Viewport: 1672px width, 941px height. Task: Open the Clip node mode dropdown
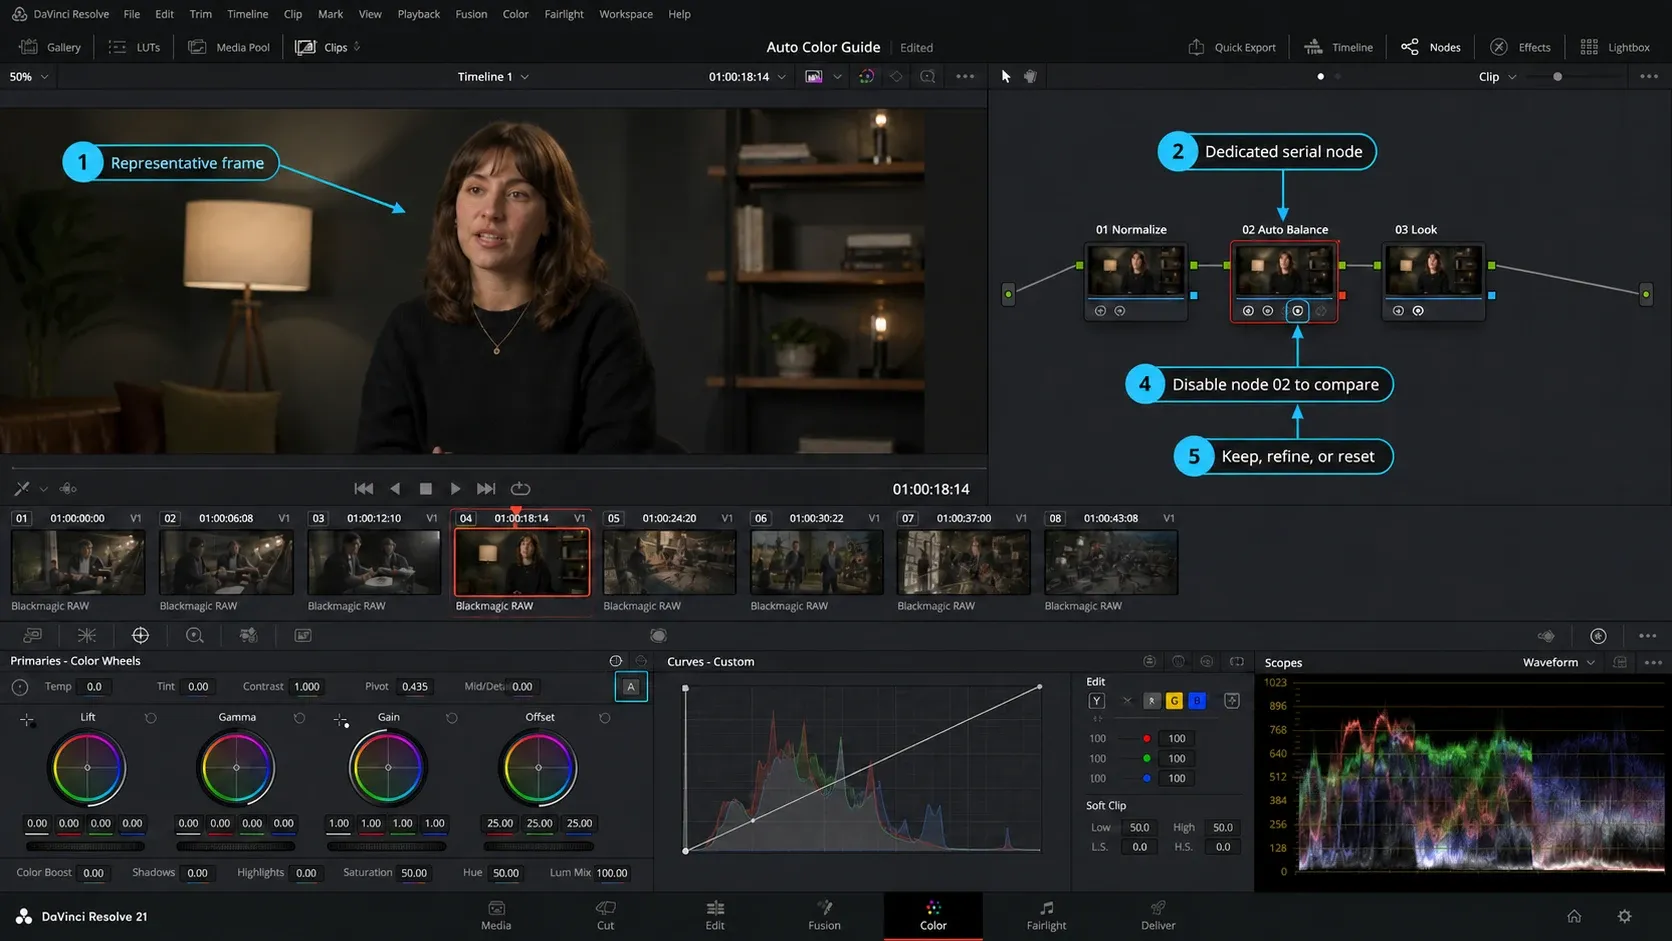point(1497,76)
